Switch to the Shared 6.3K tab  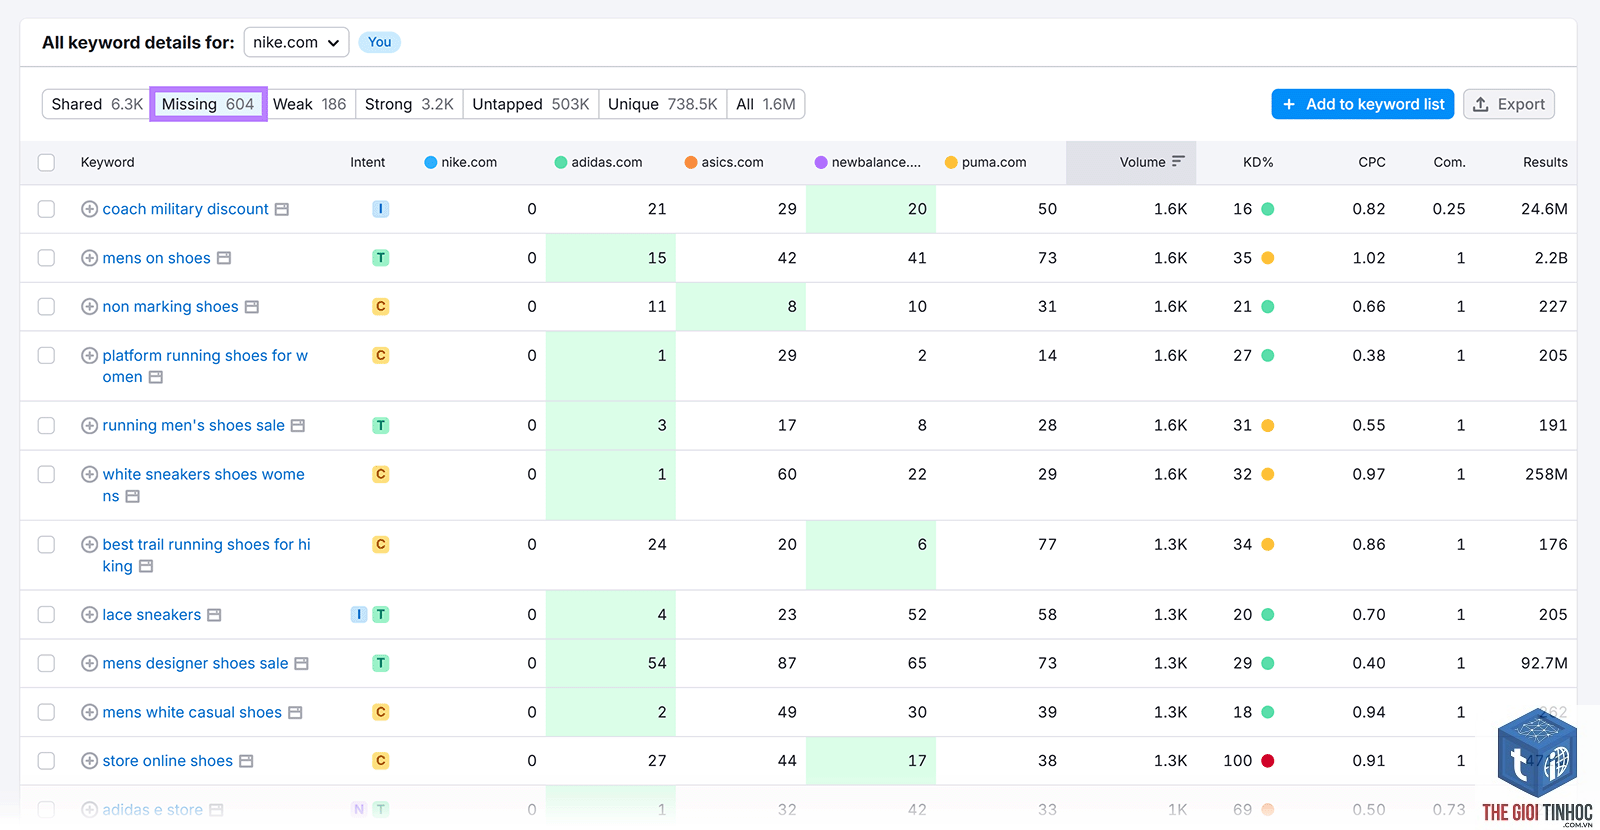click(97, 104)
